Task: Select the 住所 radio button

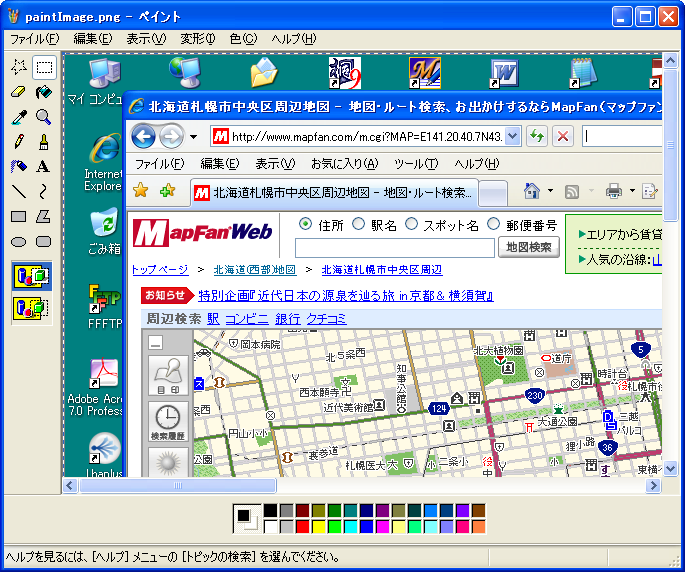Action: [x=305, y=224]
